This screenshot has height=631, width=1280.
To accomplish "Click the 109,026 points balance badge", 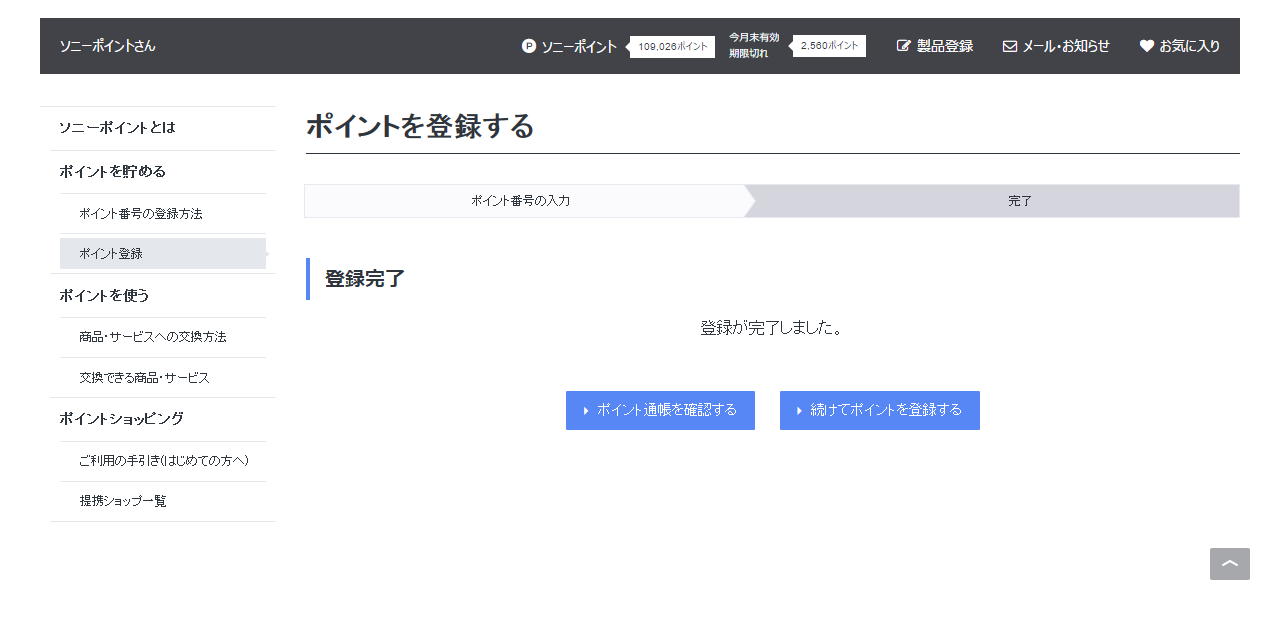I will tap(673, 47).
